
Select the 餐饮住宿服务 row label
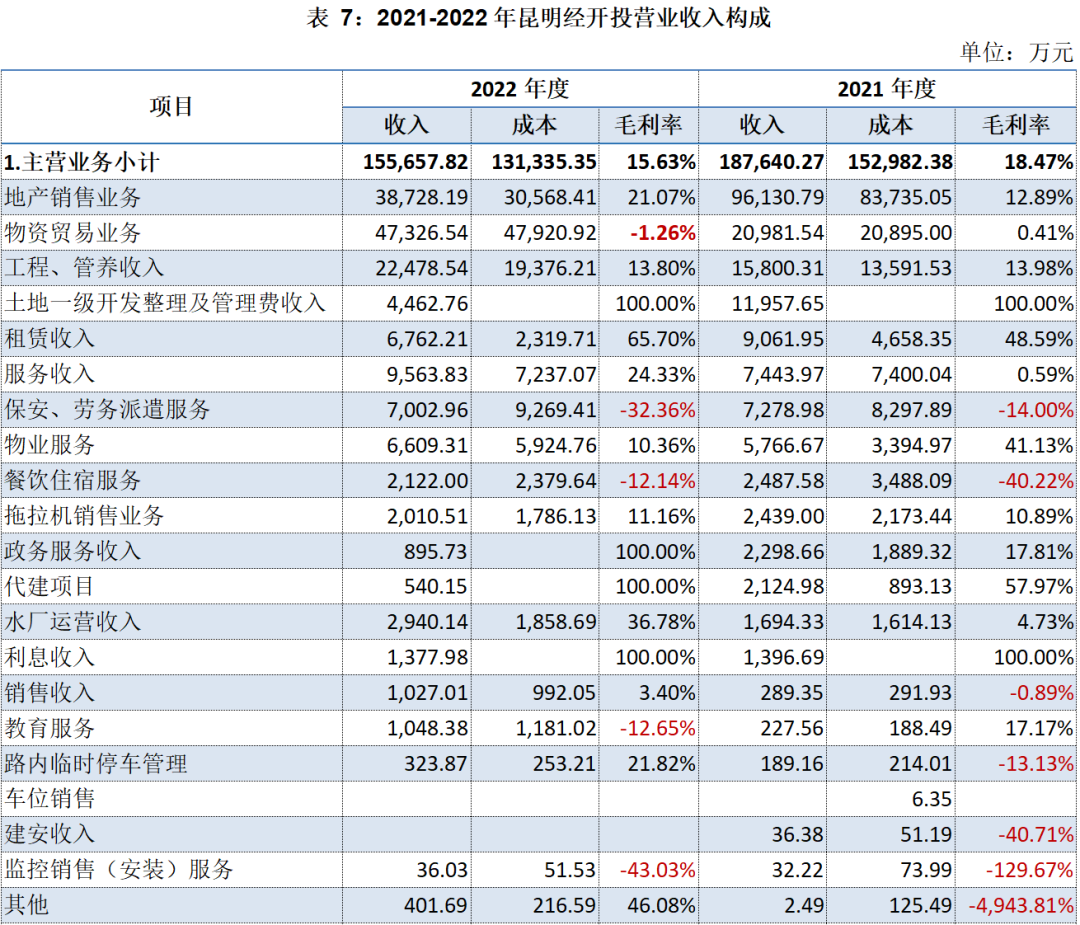point(74,480)
